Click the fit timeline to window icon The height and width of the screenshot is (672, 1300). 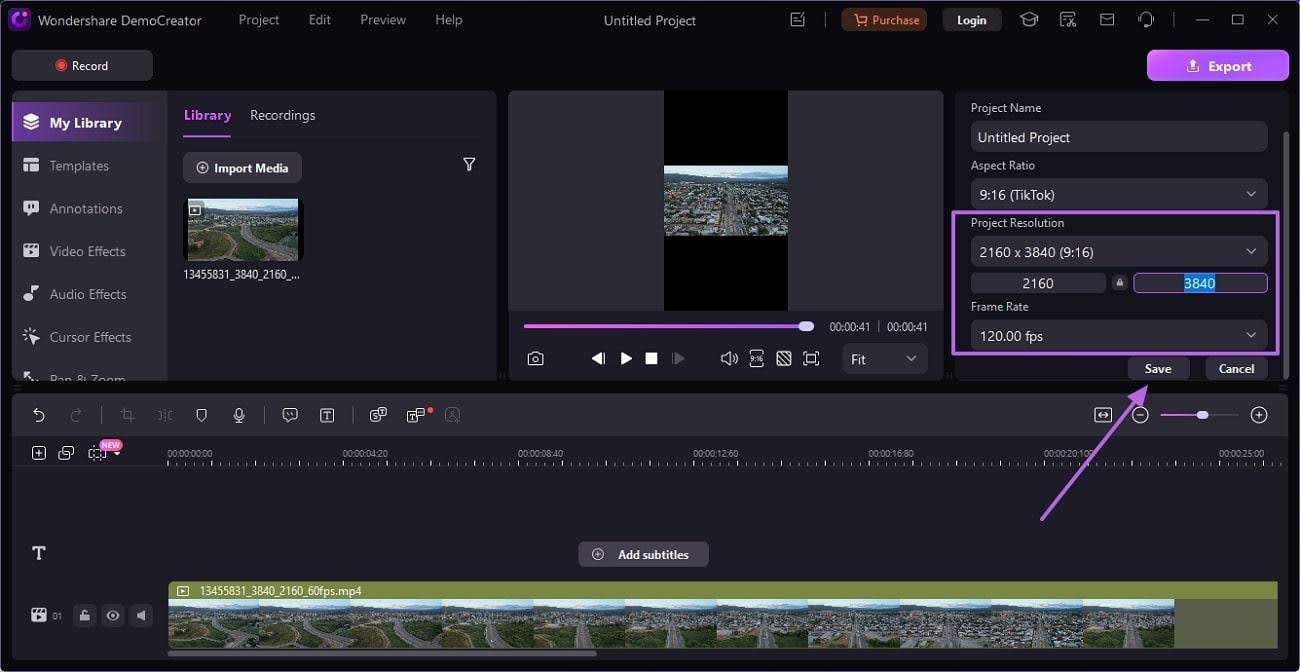click(1103, 415)
